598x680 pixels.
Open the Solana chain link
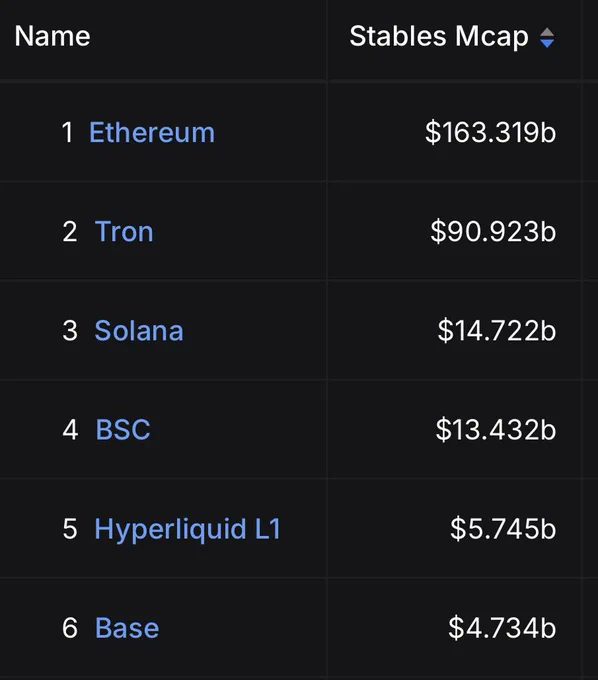tap(139, 330)
